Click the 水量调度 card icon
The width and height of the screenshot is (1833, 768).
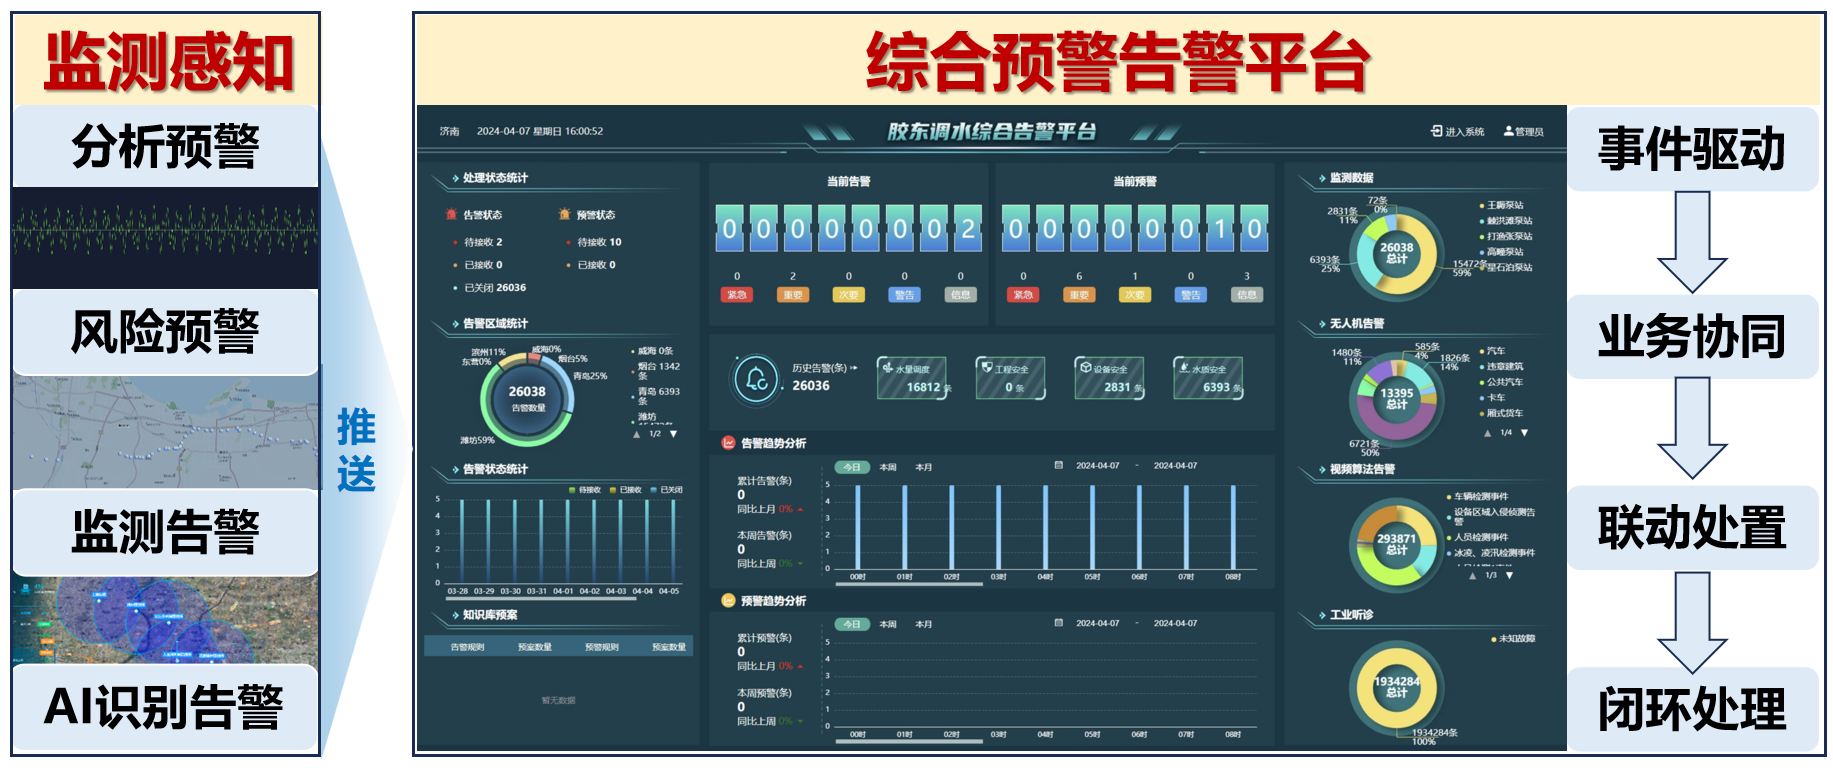(887, 367)
